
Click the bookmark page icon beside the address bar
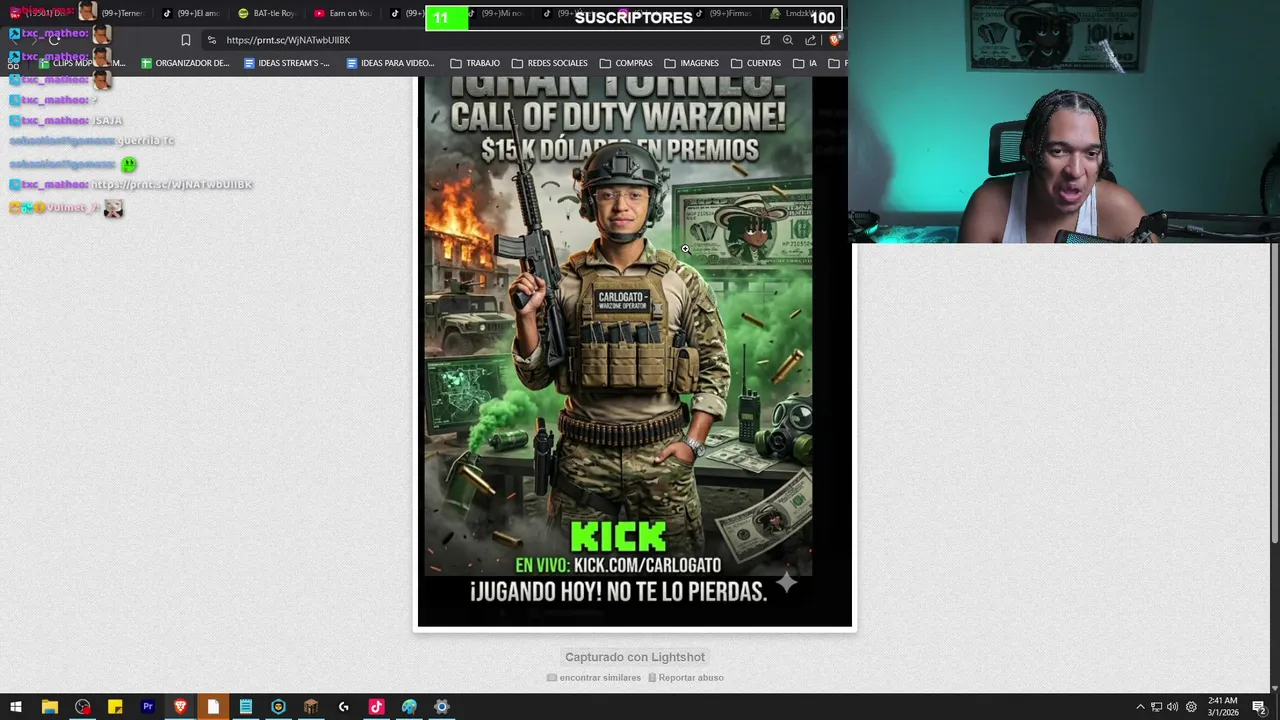[186, 40]
